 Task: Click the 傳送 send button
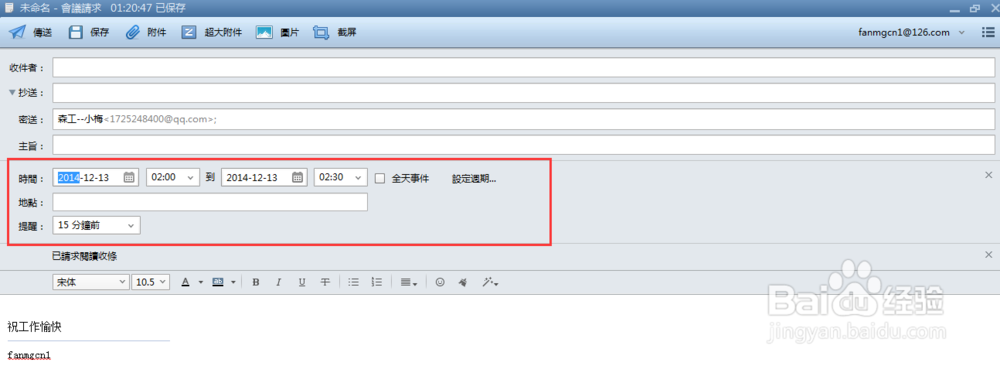pyautogui.click(x=30, y=33)
